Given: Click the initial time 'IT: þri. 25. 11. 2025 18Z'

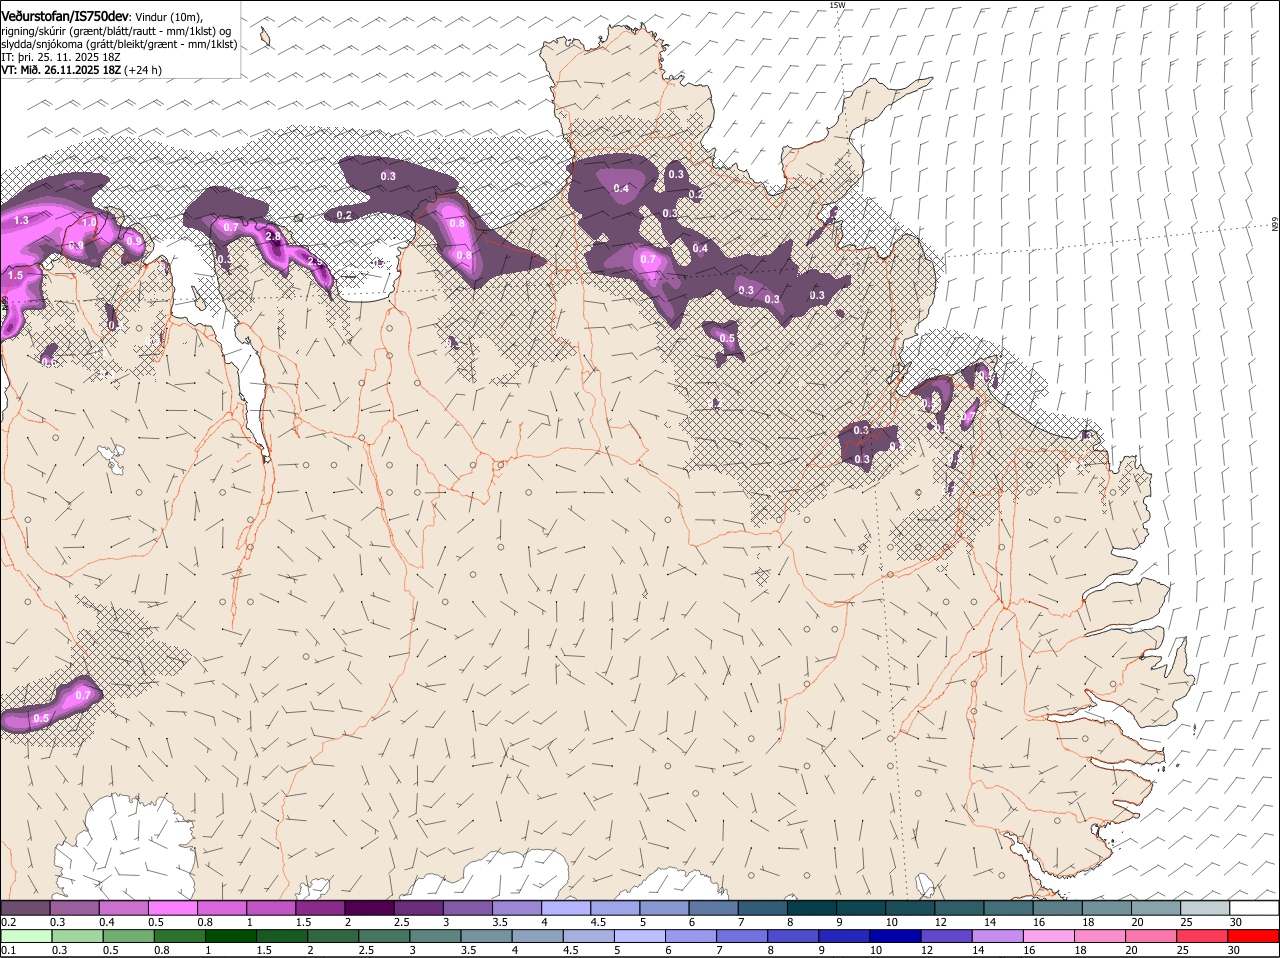Looking at the screenshot, I should click(61, 57).
